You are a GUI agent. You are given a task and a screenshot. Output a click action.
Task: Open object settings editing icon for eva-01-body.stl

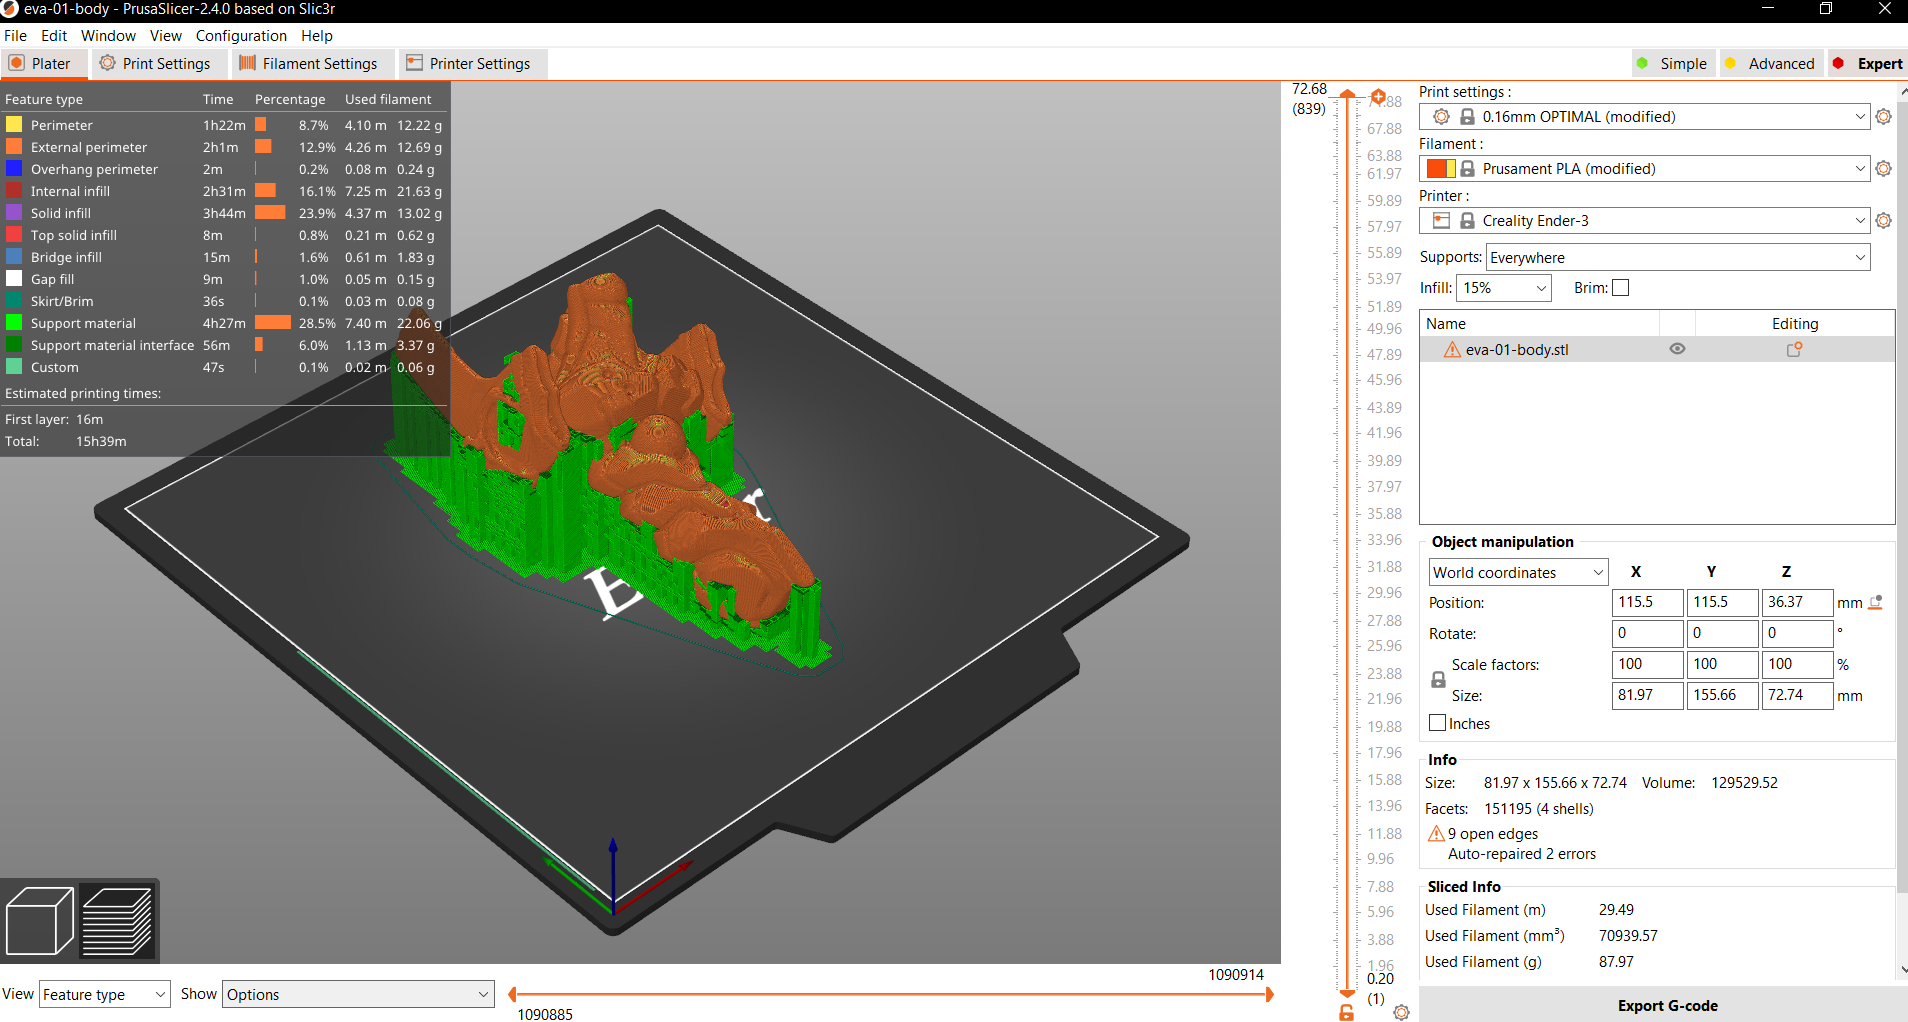pos(1795,349)
